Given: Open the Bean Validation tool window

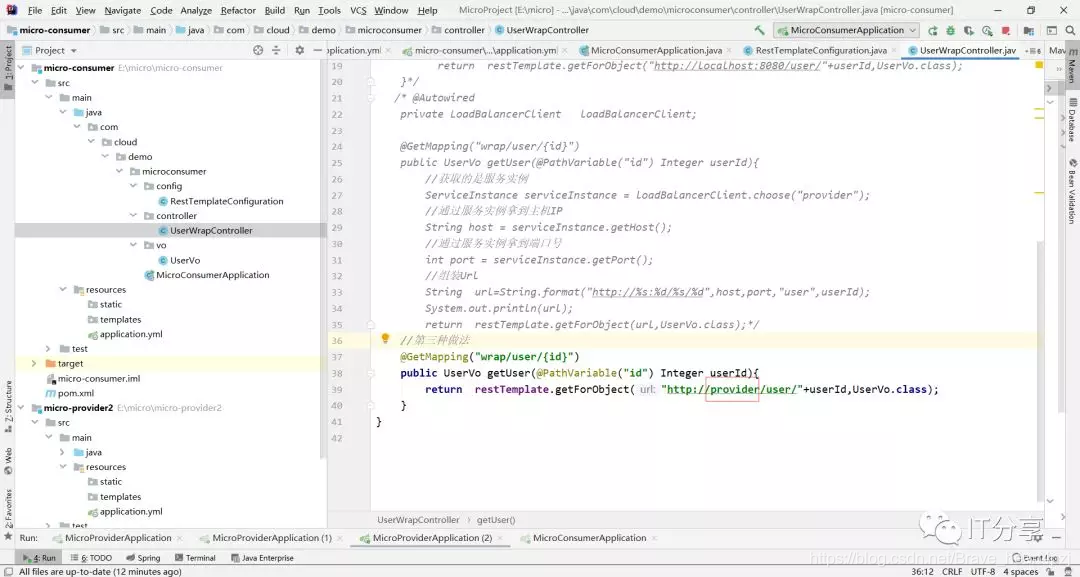Looking at the screenshot, I should pos(1072,191).
